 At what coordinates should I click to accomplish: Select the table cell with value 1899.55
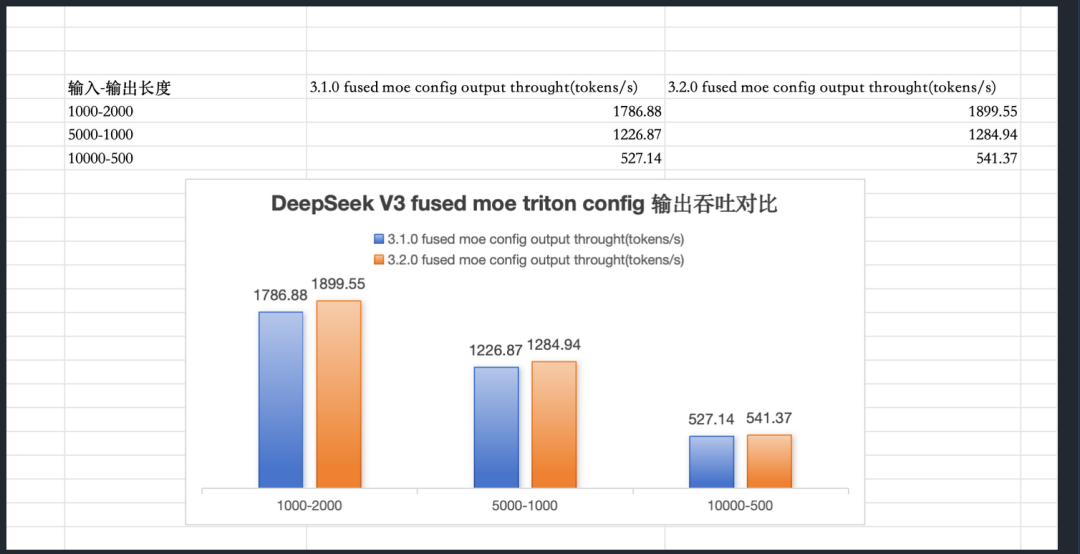point(842,111)
